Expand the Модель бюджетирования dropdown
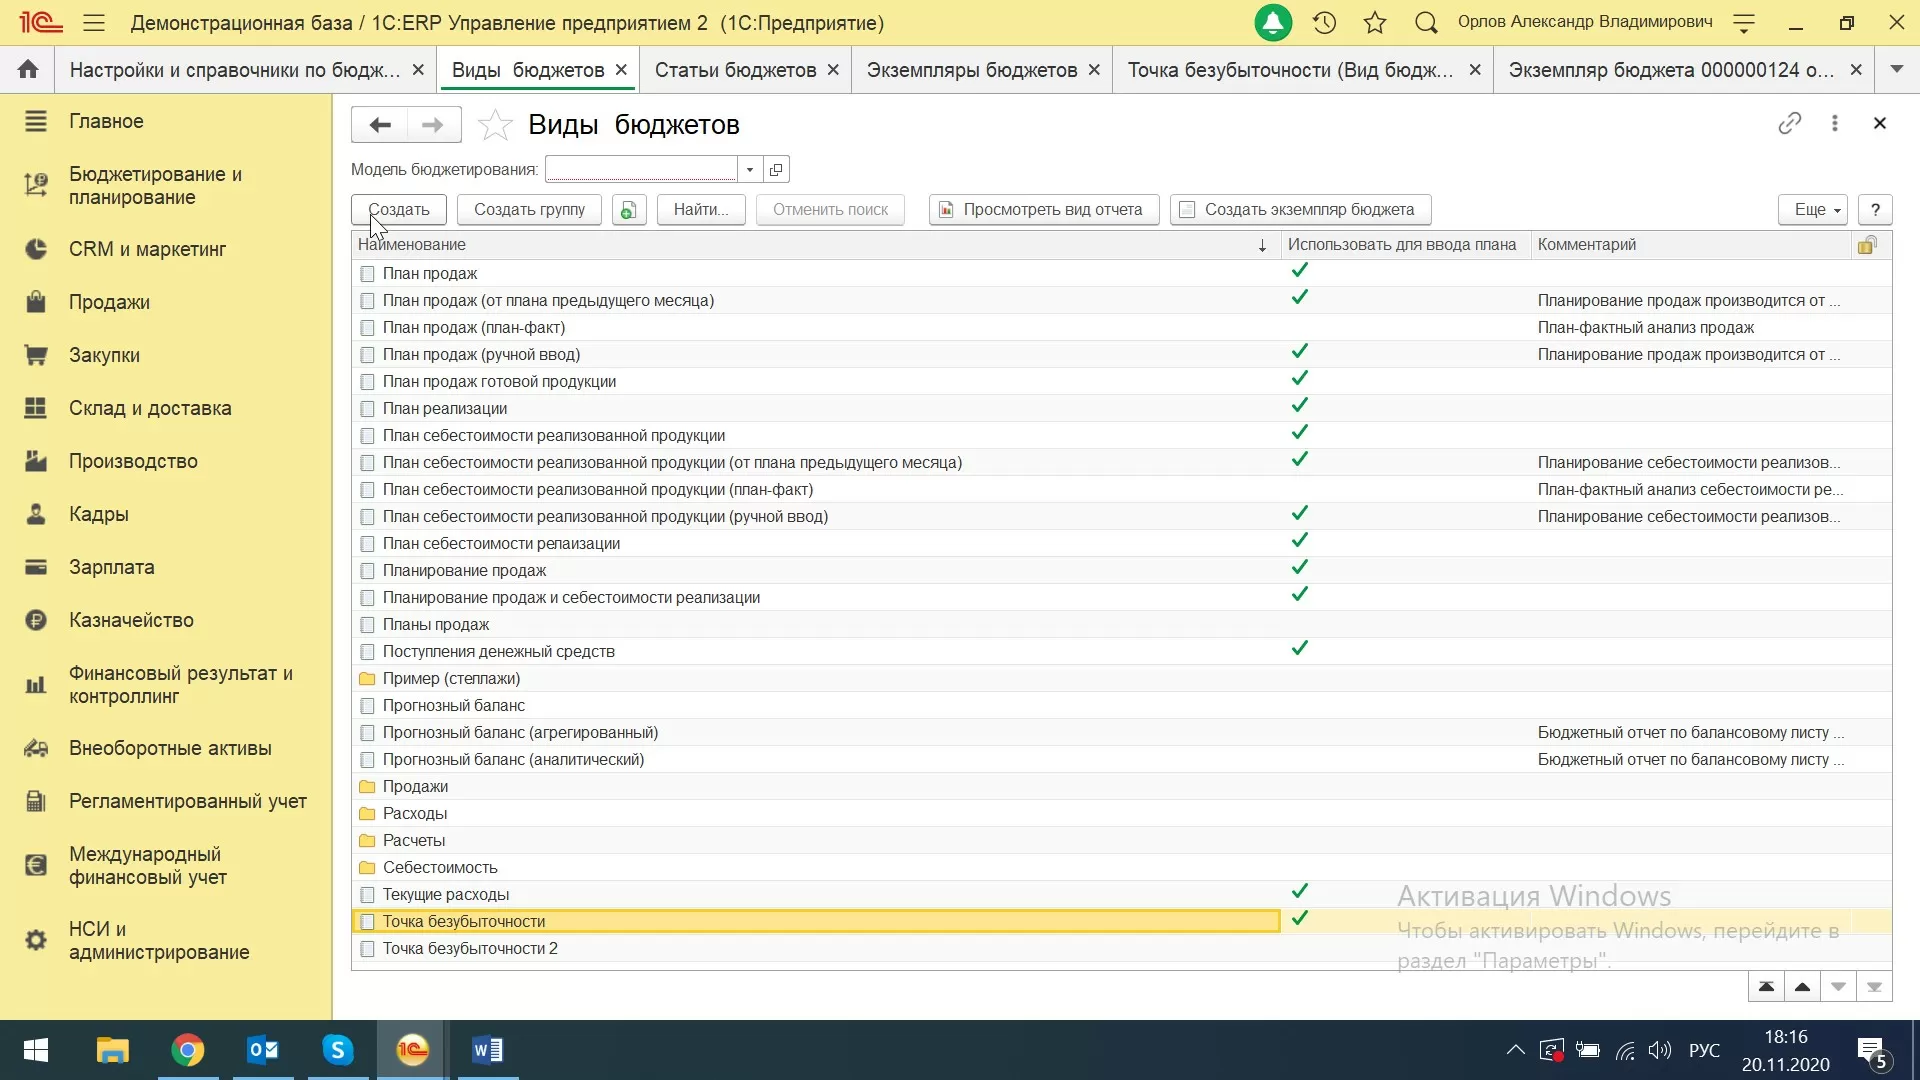 (750, 170)
